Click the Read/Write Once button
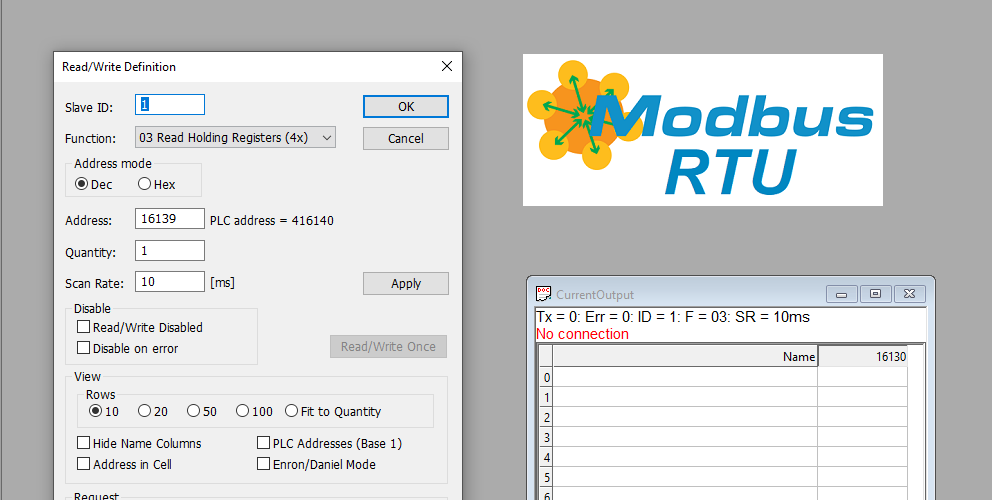Viewport: 992px width, 500px height. (x=388, y=346)
